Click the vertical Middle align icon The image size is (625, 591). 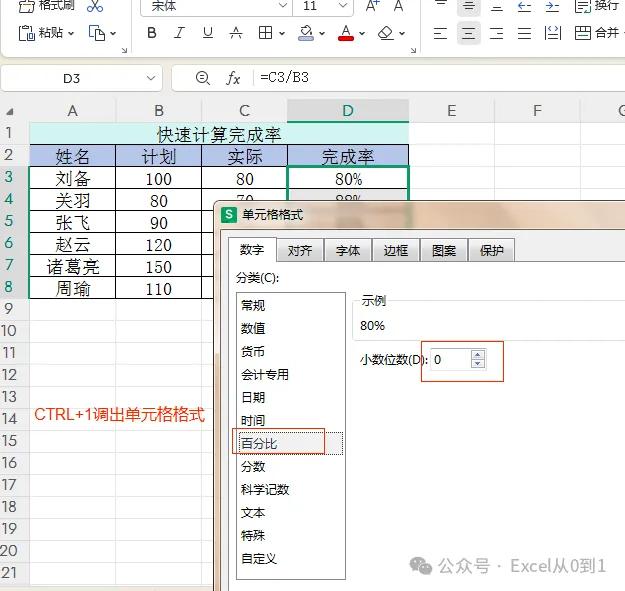click(468, 6)
